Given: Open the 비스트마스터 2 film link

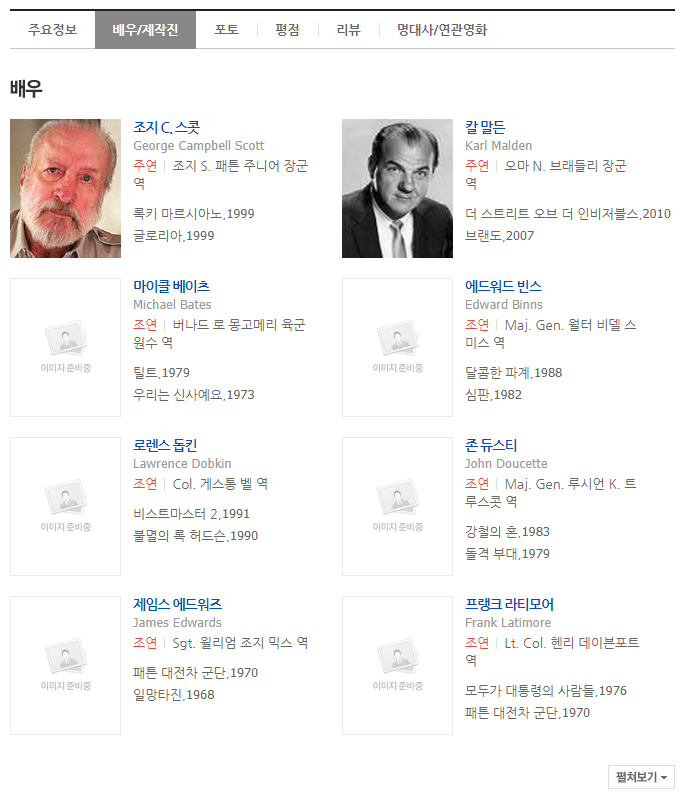Looking at the screenshot, I should click(177, 513).
